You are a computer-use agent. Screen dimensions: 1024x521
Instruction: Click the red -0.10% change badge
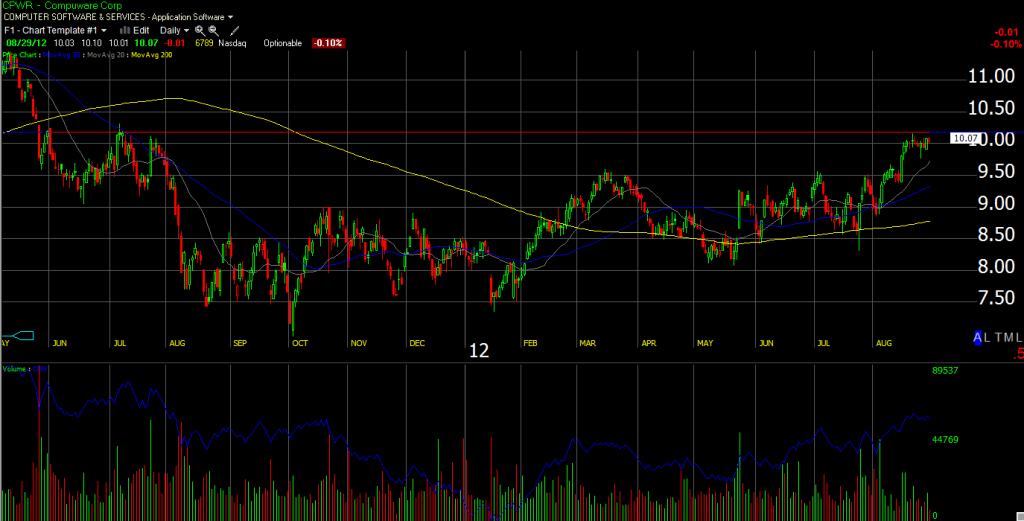[x=327, y=43]
